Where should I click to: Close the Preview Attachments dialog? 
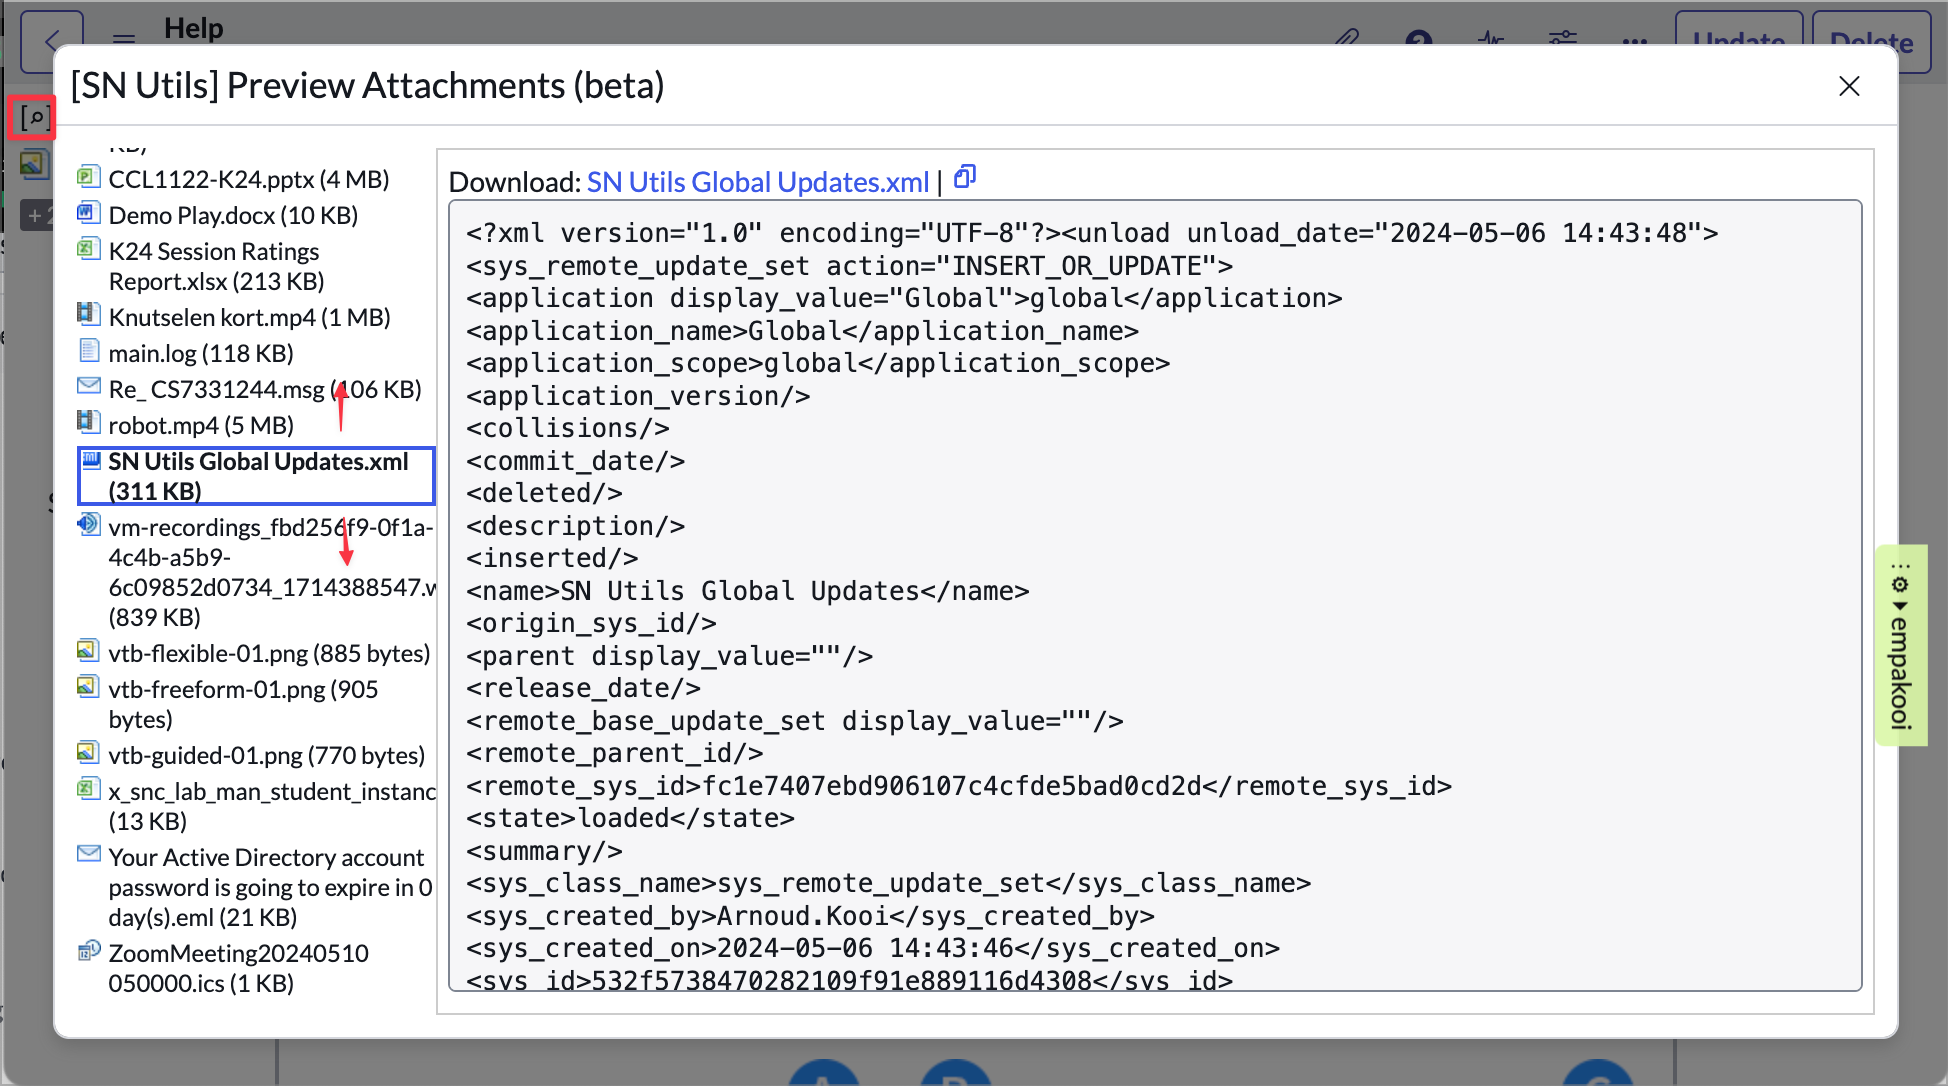[x=1849, y=87]
